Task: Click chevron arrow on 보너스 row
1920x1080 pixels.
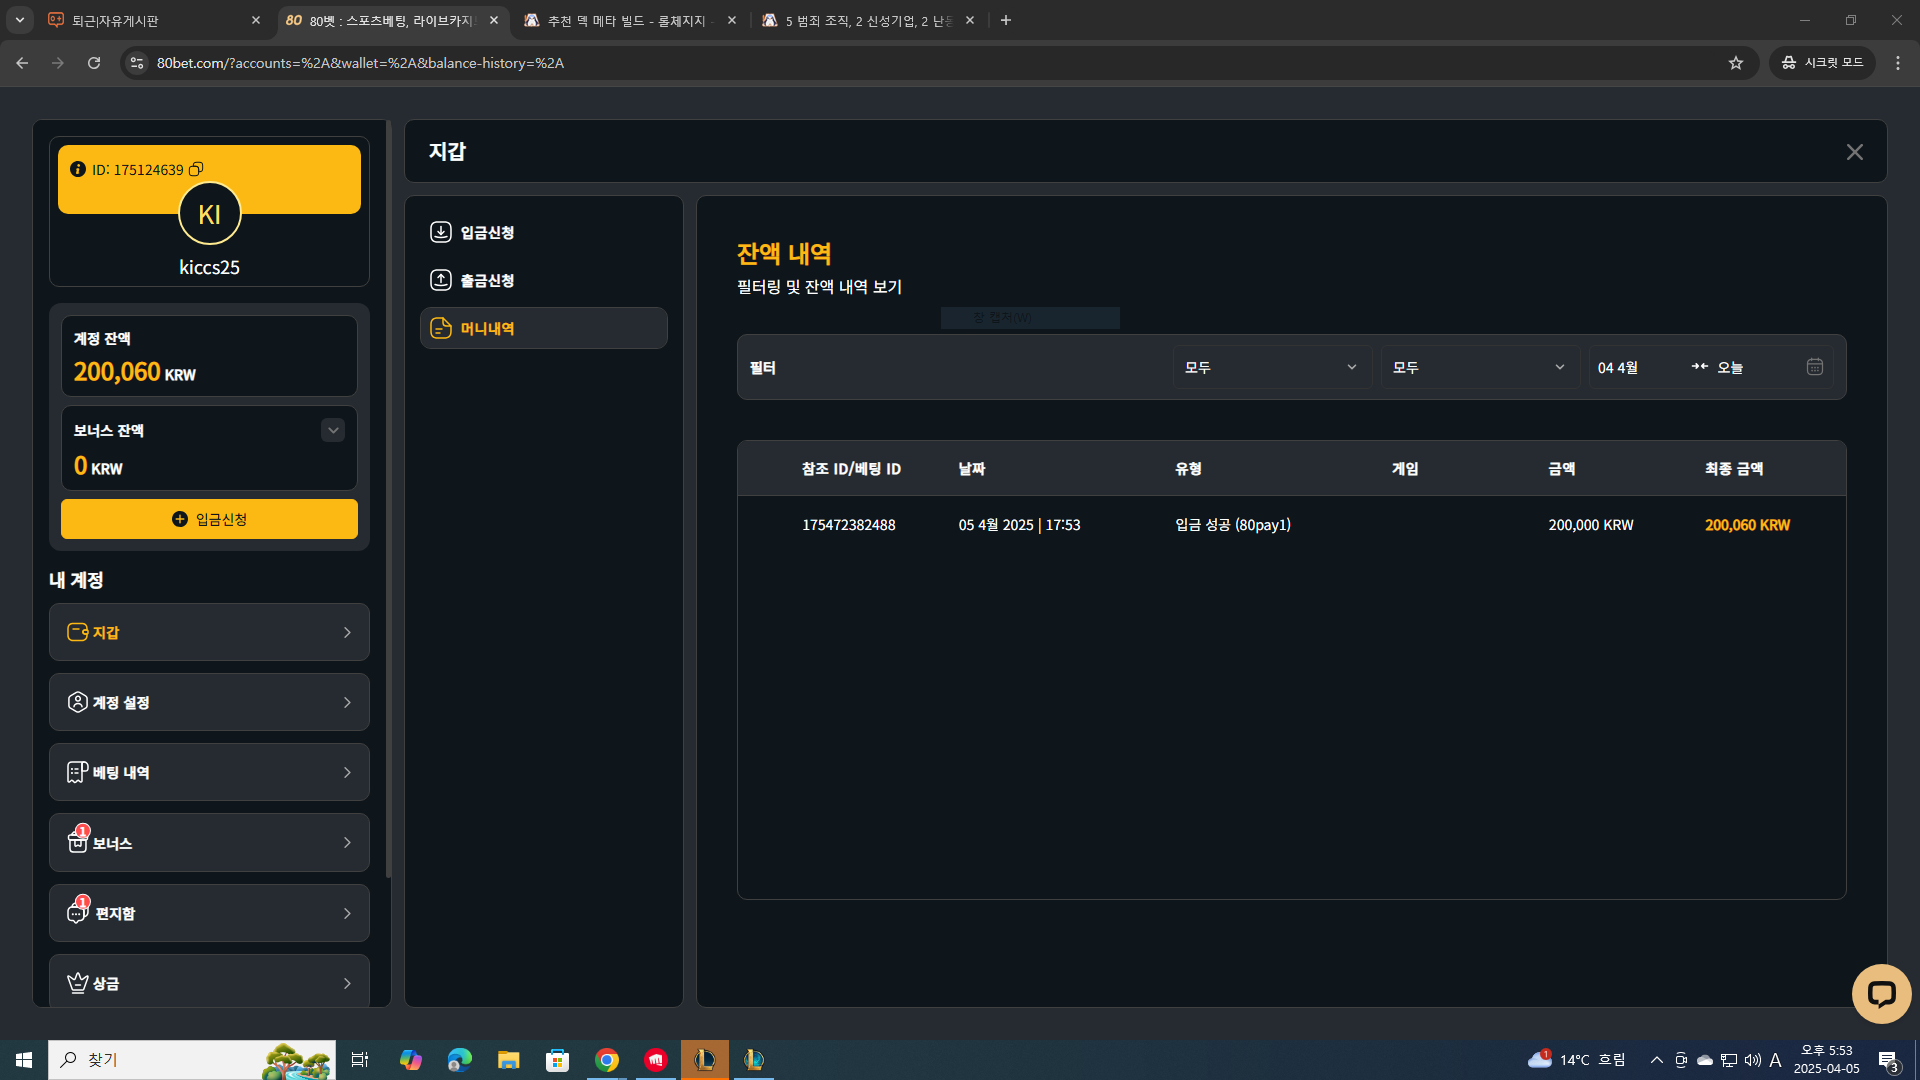Action: tap(347, 842)
